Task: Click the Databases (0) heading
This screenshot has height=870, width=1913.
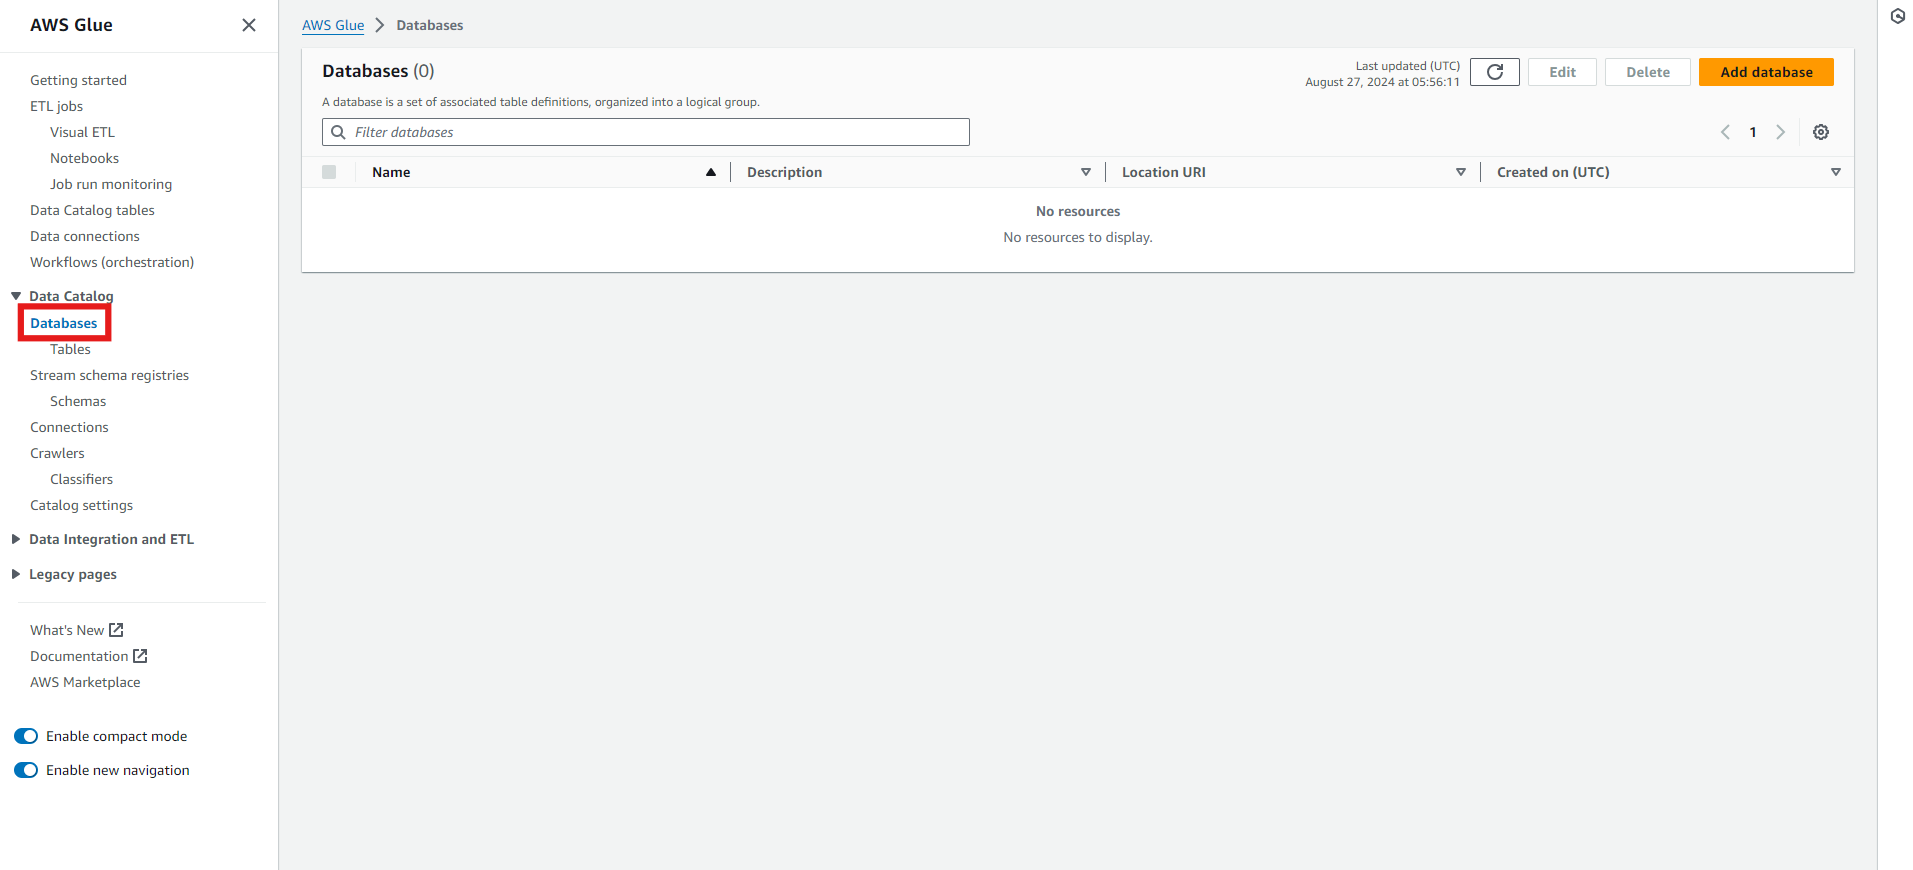Action: 378,71
